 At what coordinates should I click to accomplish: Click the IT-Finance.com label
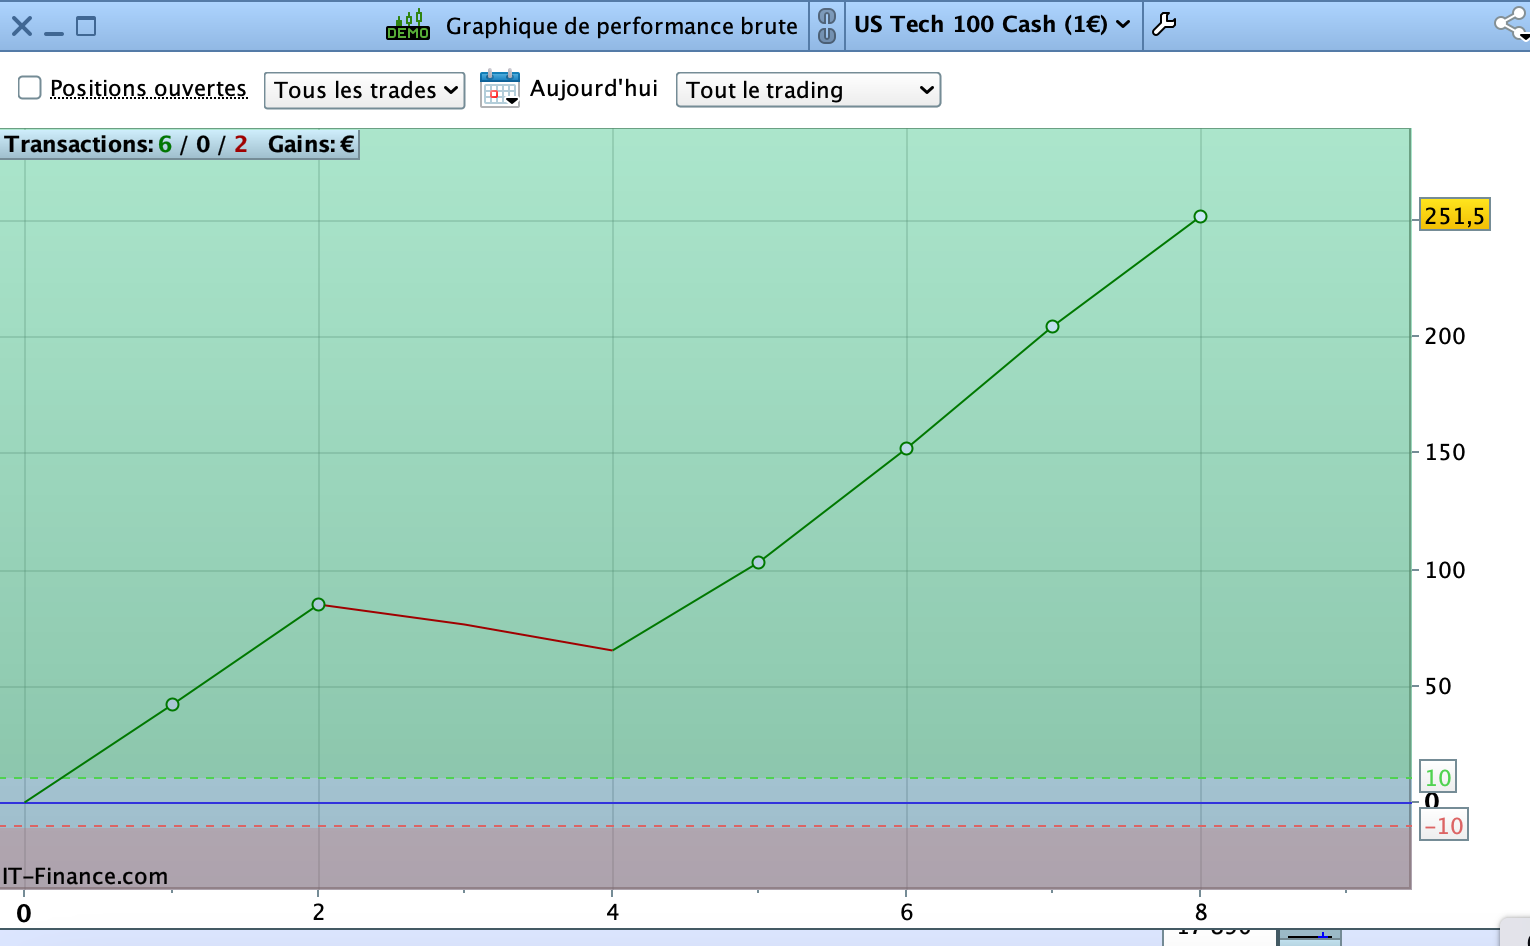pos(85,876)
